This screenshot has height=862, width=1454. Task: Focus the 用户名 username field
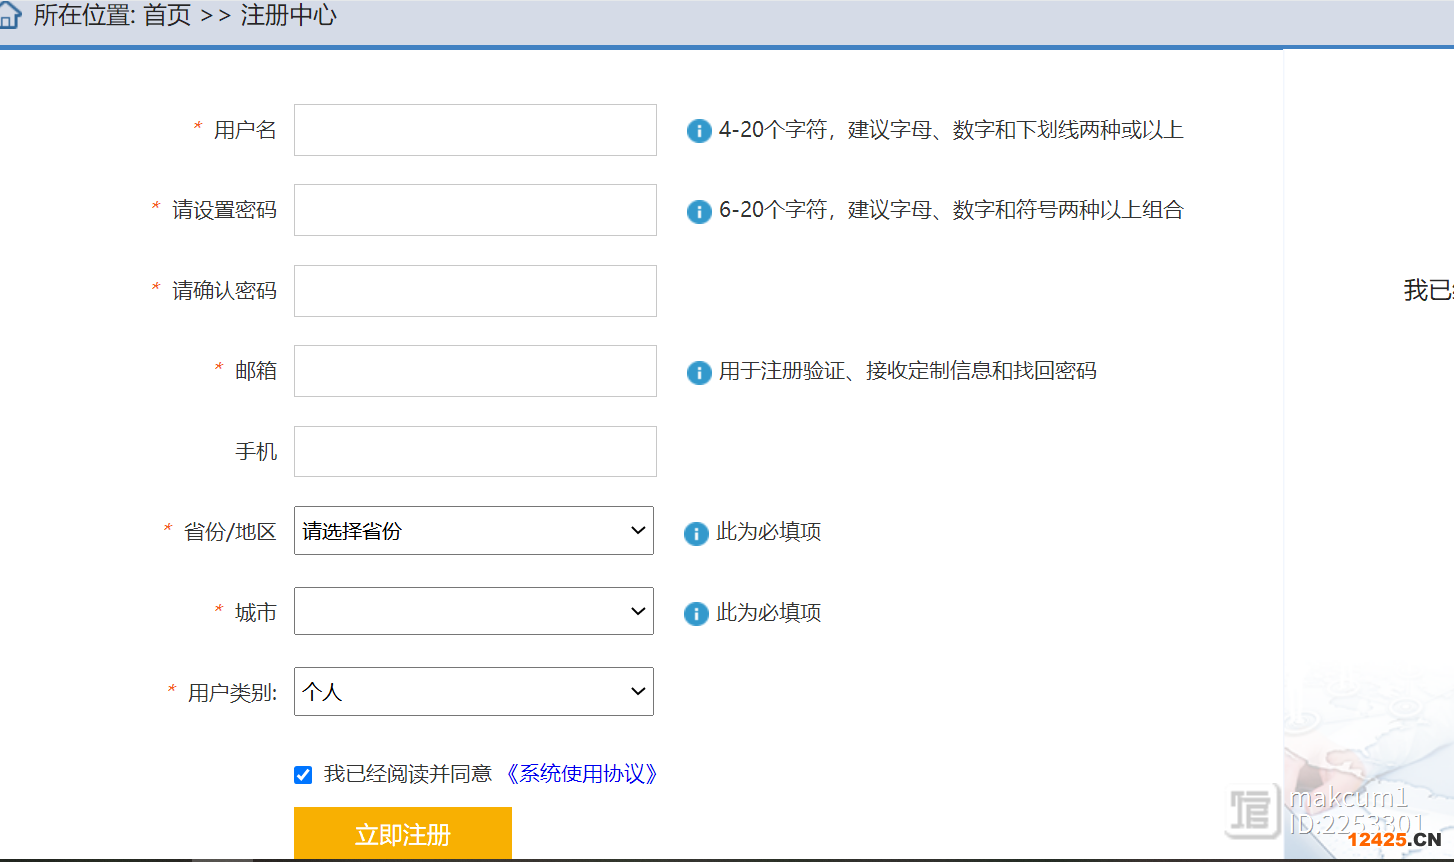pyautogui.click(x=475, y=130)
